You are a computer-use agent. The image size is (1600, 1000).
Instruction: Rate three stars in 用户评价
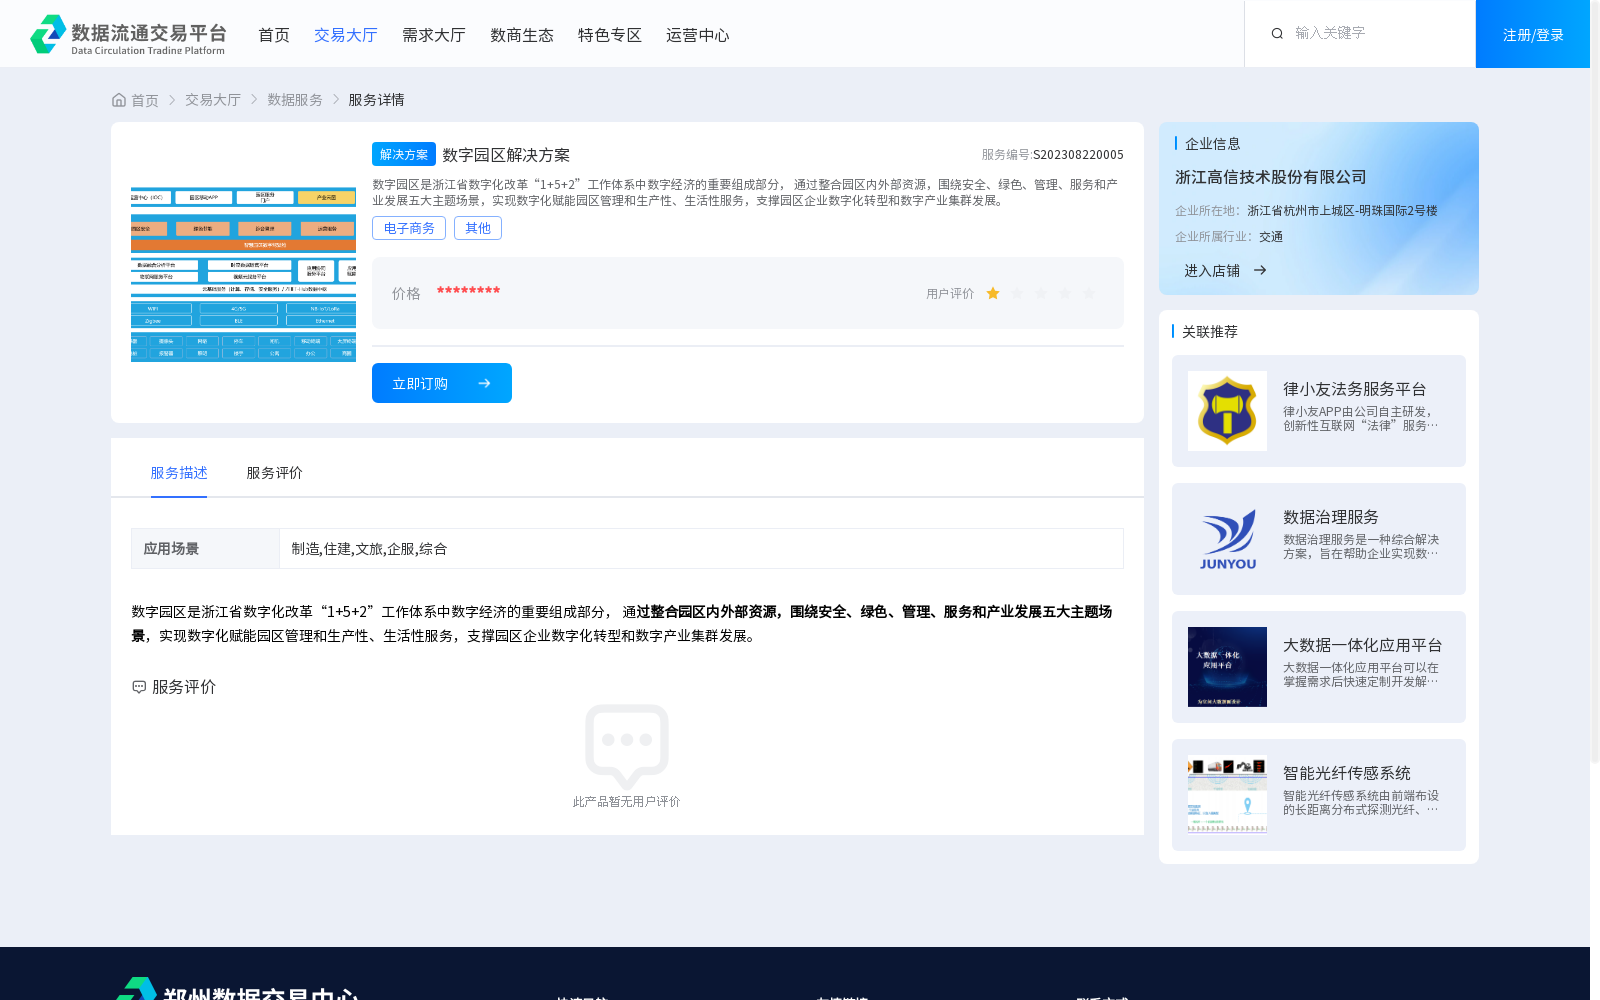click(x=1040, y=293)
